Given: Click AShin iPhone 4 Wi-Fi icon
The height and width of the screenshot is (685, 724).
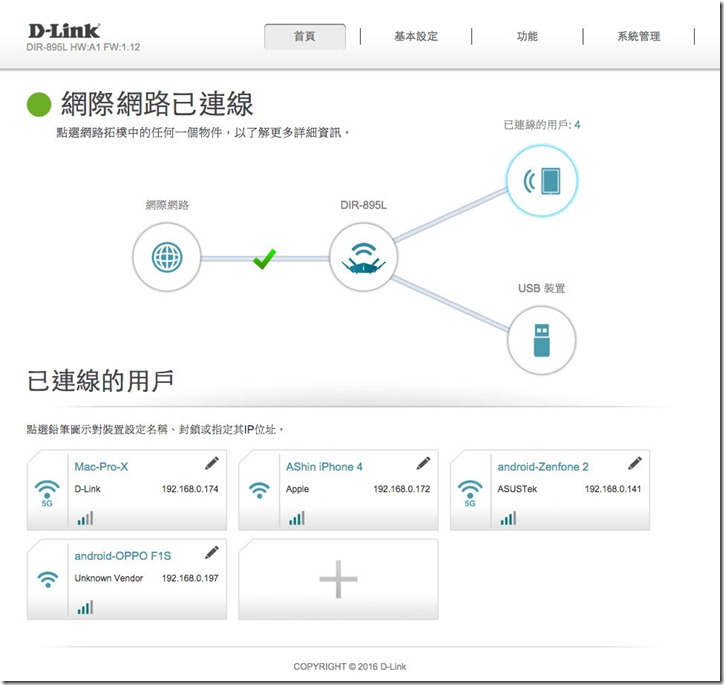Looking at the screenshot, I should tap(259, 490).
